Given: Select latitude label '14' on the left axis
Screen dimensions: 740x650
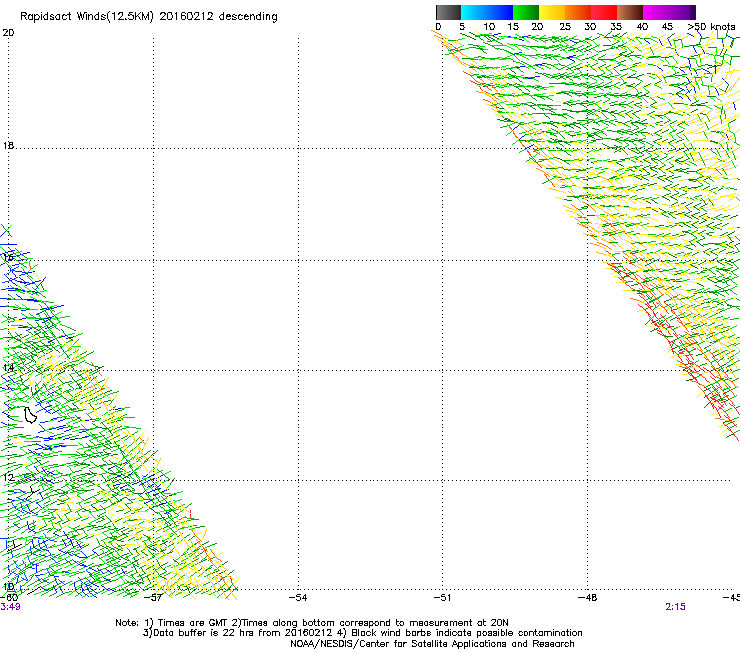Looking at the screenshot, I should pyautogui.click(x=8, y=368).
